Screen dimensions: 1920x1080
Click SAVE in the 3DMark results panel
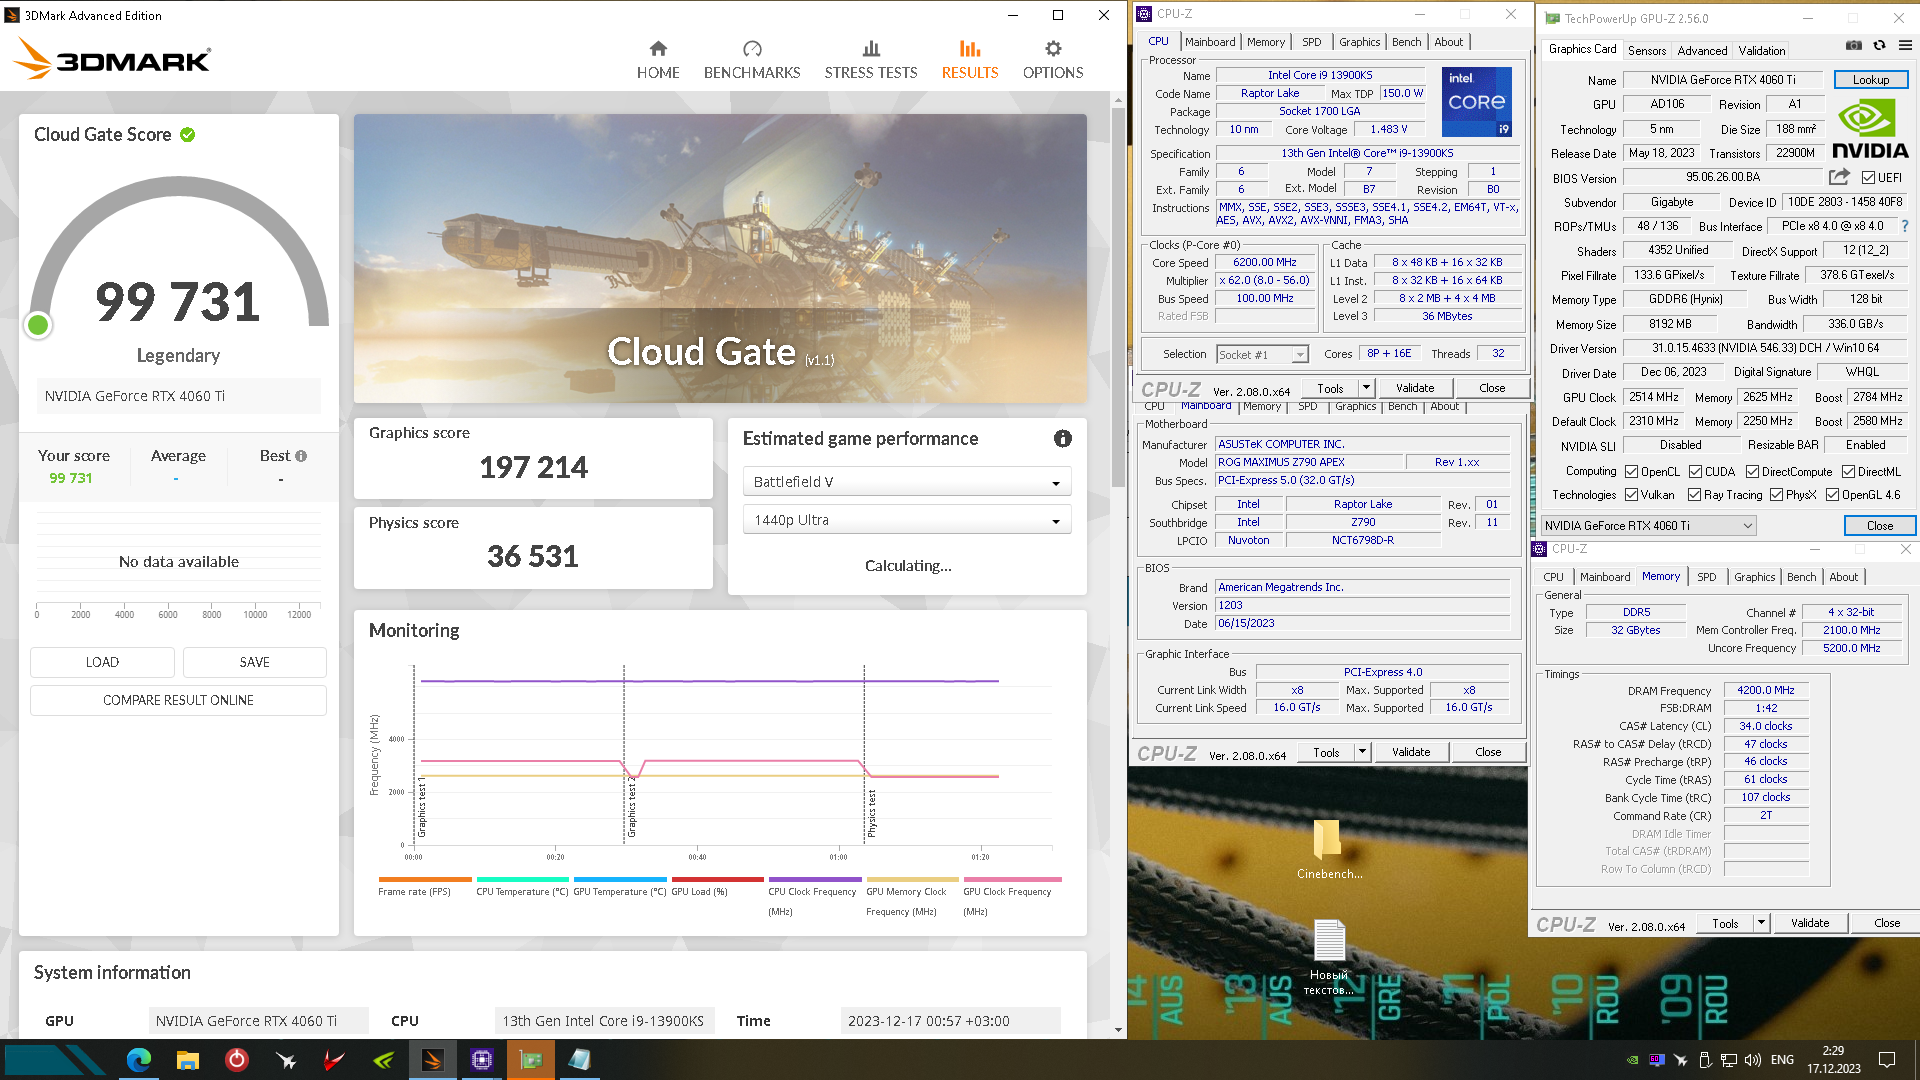254,662
